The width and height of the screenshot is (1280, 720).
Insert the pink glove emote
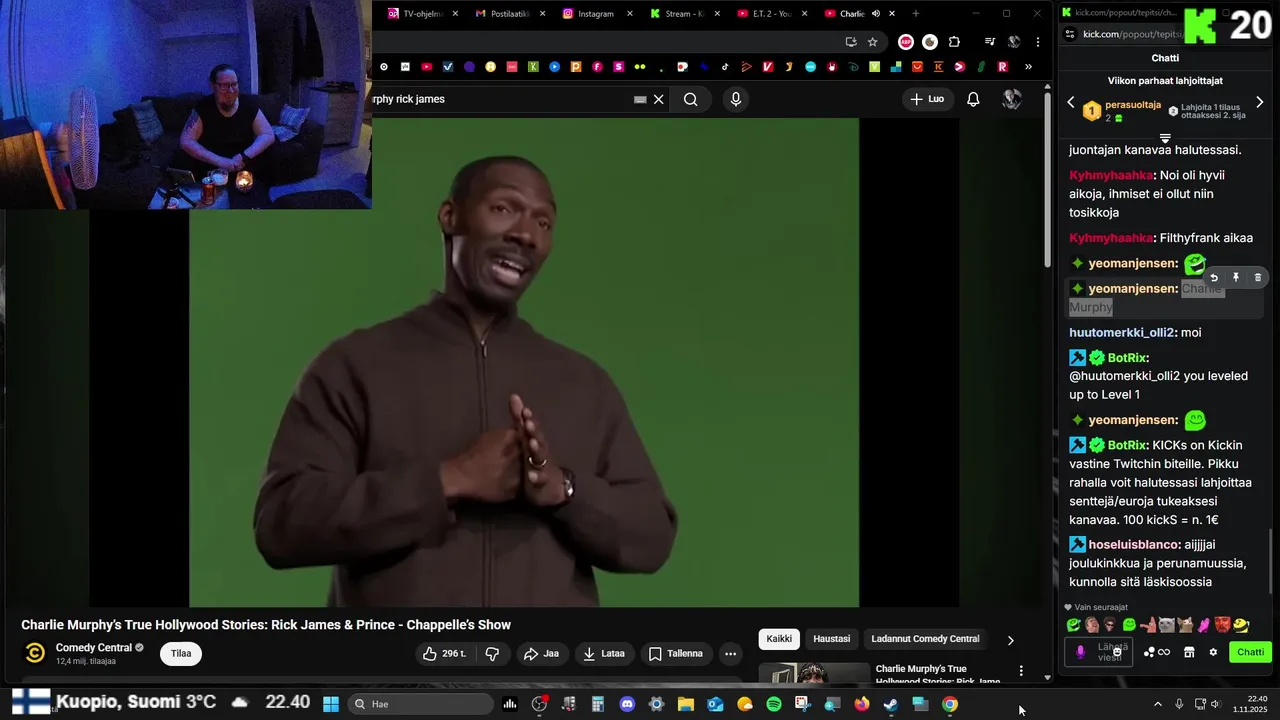[x=1204, y=625]
